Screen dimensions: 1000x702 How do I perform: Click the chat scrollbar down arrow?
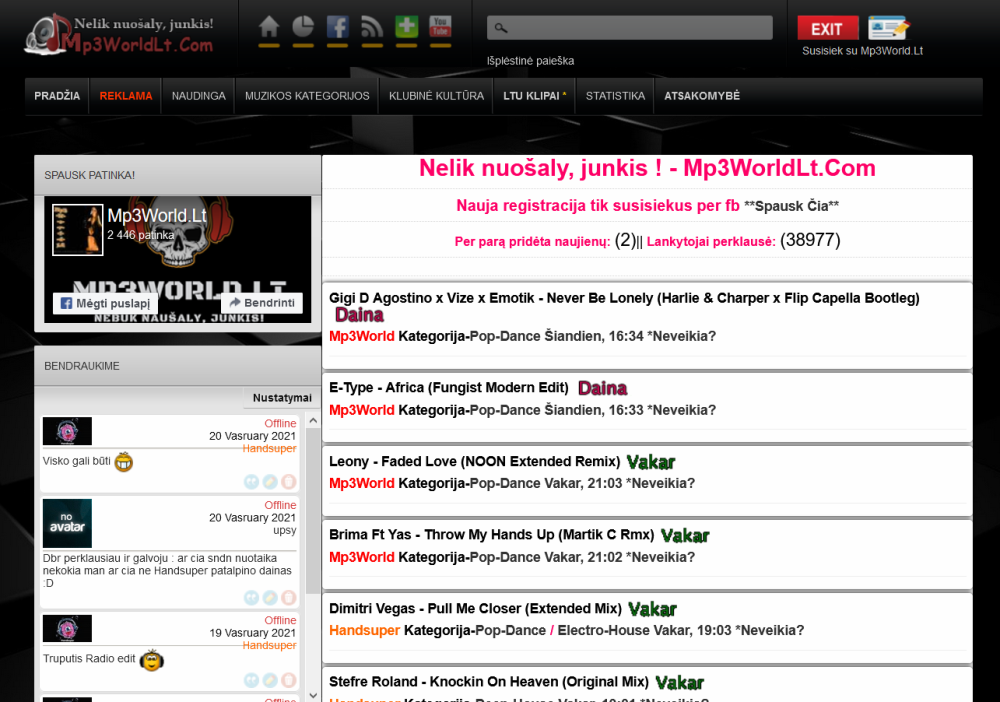[x=312, y=695]
